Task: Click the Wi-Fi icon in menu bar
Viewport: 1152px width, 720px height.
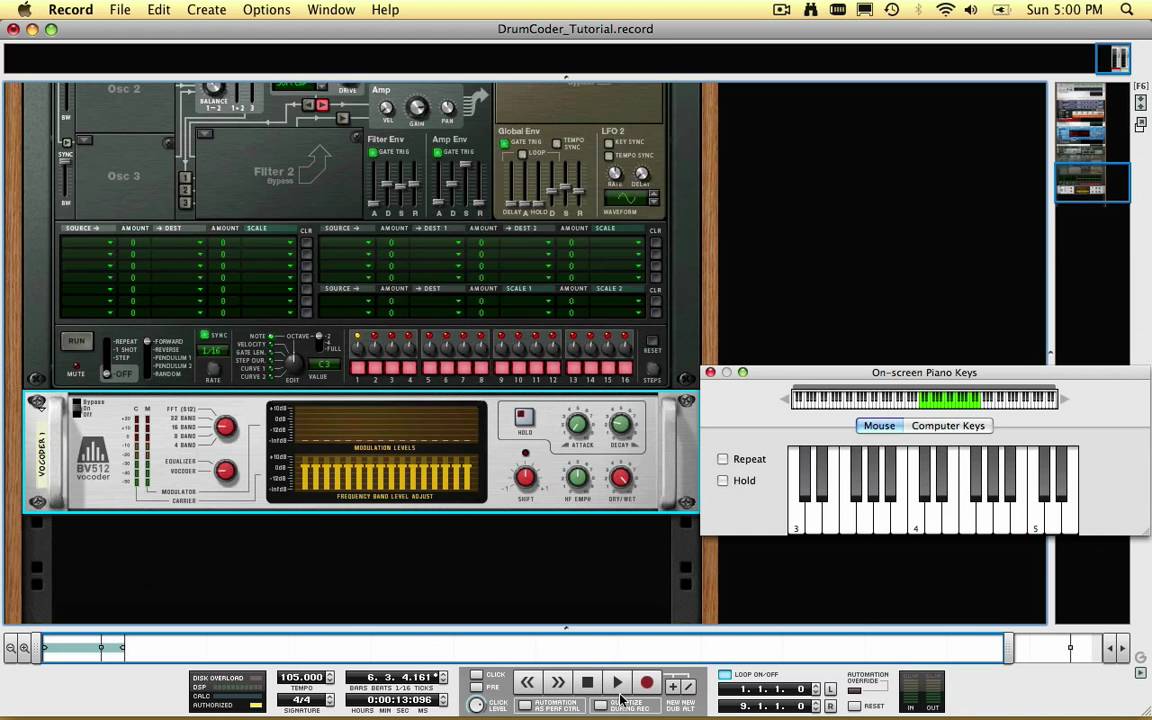Action: click(x=946, y=10)
